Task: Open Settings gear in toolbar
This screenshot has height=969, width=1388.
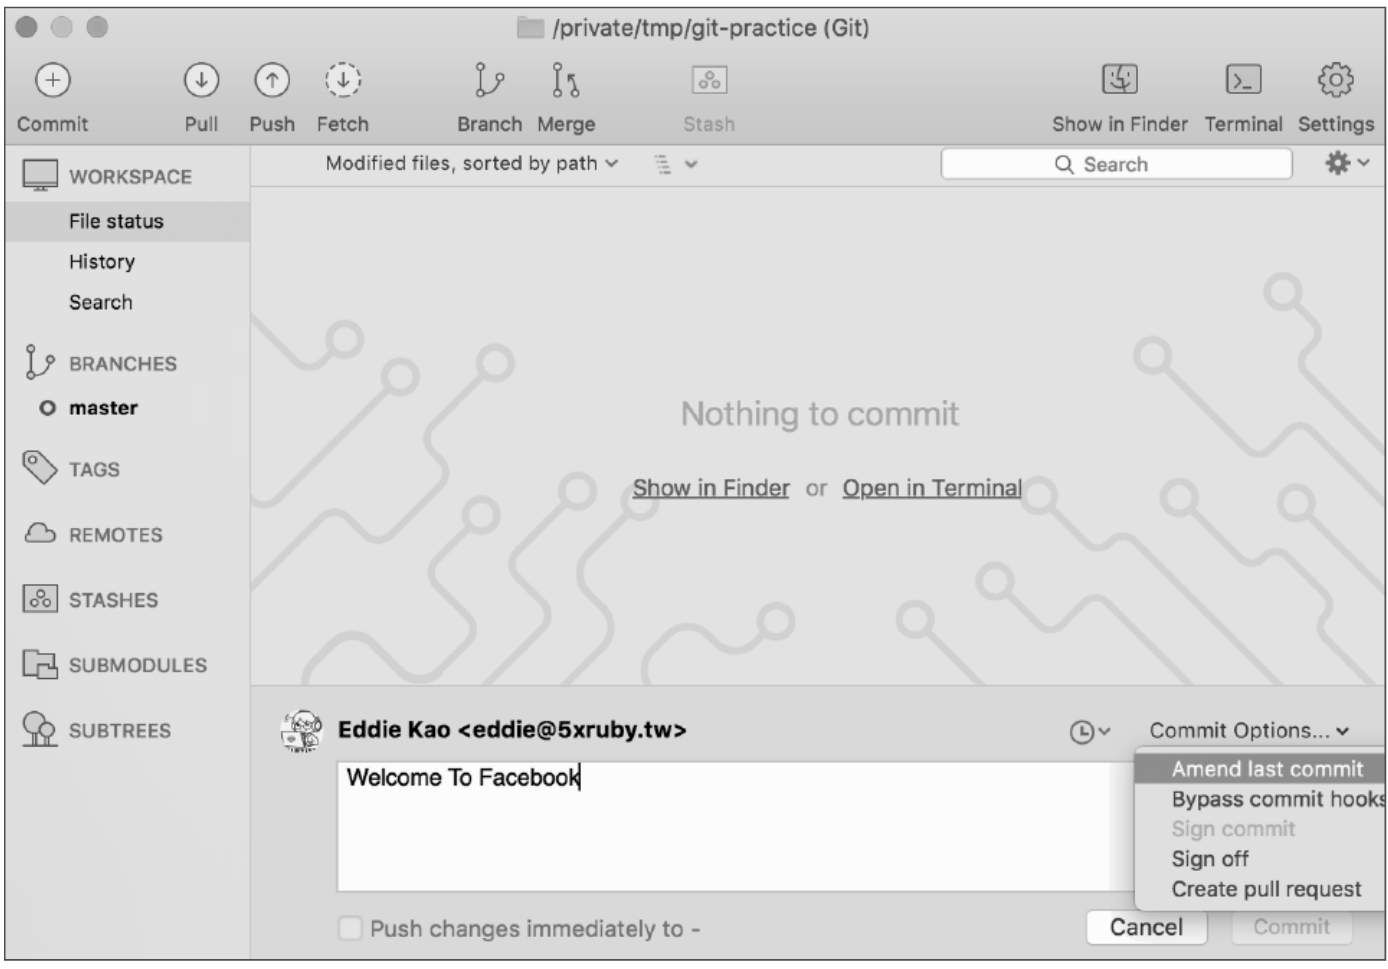Action: (1335, 80)
